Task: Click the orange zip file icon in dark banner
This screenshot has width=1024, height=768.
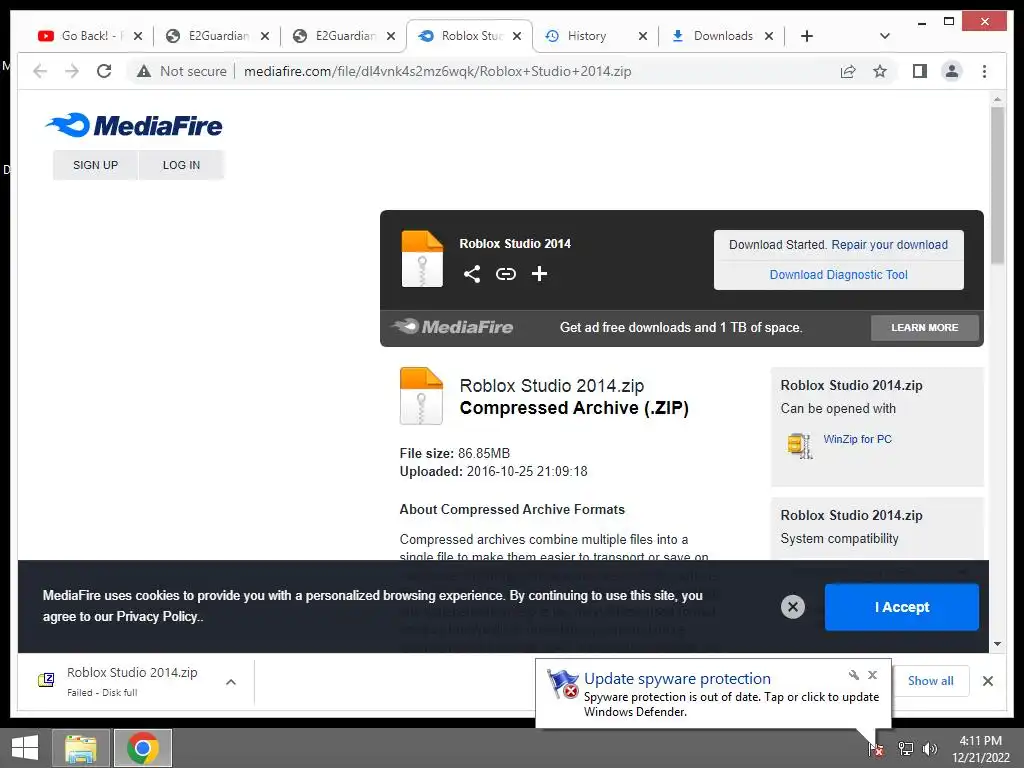Action: (x=422, y=259)
